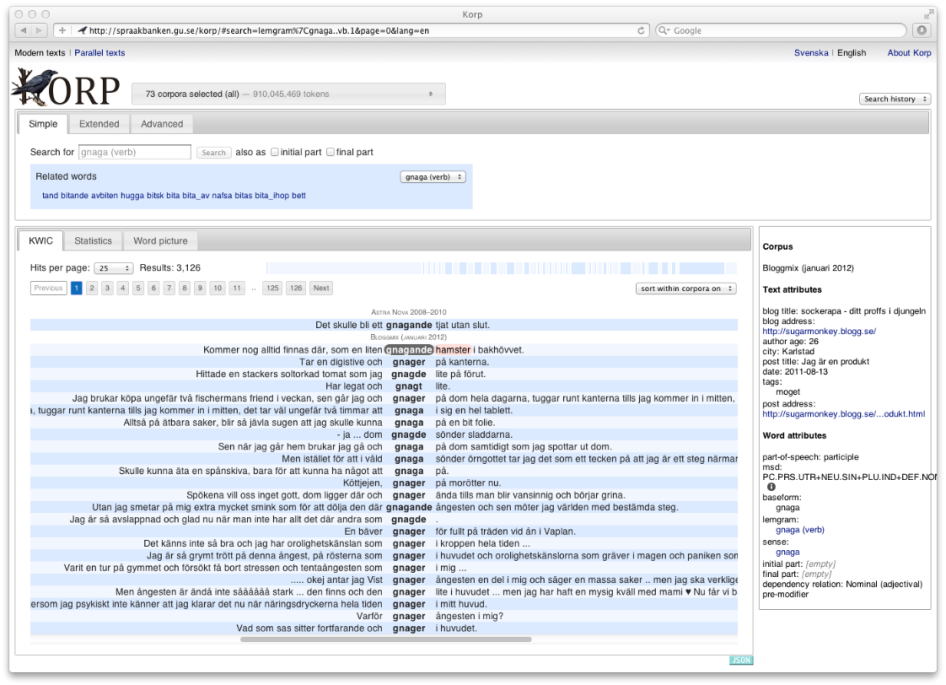This screenshot has height=685, width=946.
Task: Click 'gnagt' in the 'Har legat och' row
Action: click(x=408, y=386)
